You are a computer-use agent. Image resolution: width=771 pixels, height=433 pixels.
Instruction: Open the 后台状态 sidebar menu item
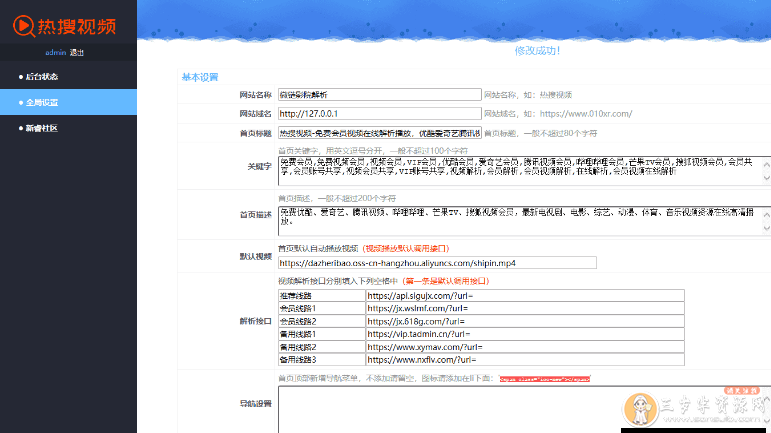click(x=42, y=76)
